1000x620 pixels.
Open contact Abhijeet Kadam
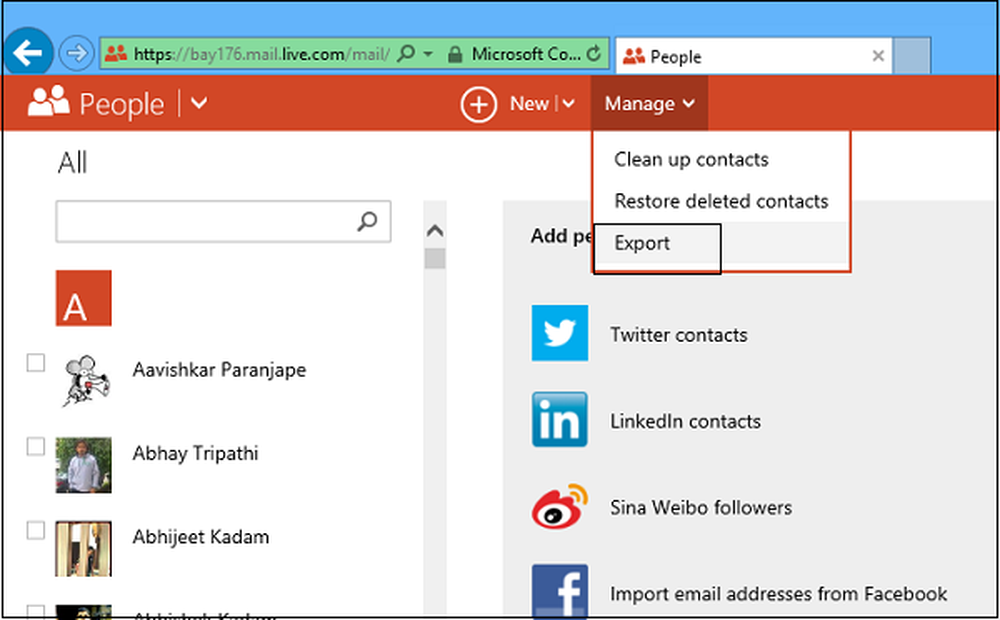click(x=201, y=537)
